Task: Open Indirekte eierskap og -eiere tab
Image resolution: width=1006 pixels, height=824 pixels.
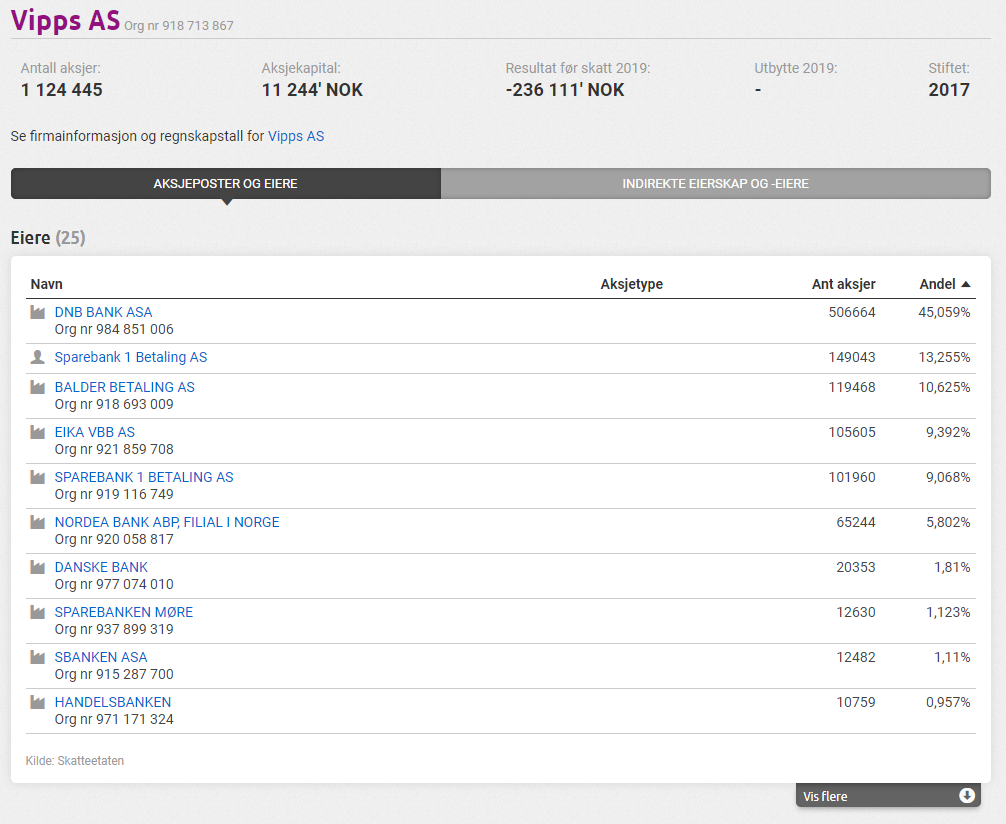Action: [x=715, y=184]
